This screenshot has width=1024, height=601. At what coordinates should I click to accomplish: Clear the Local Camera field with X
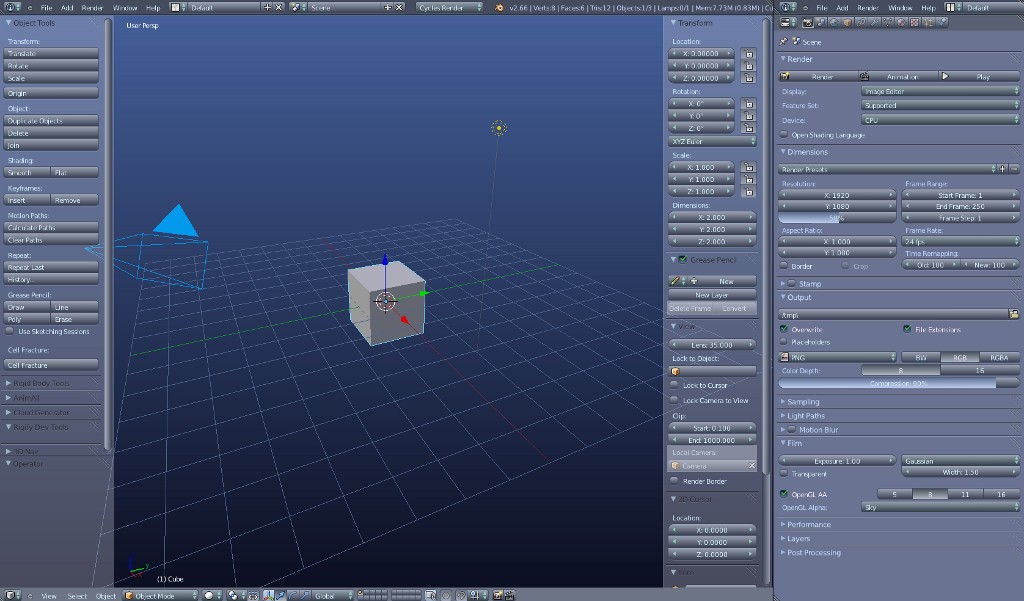point(751,466)
